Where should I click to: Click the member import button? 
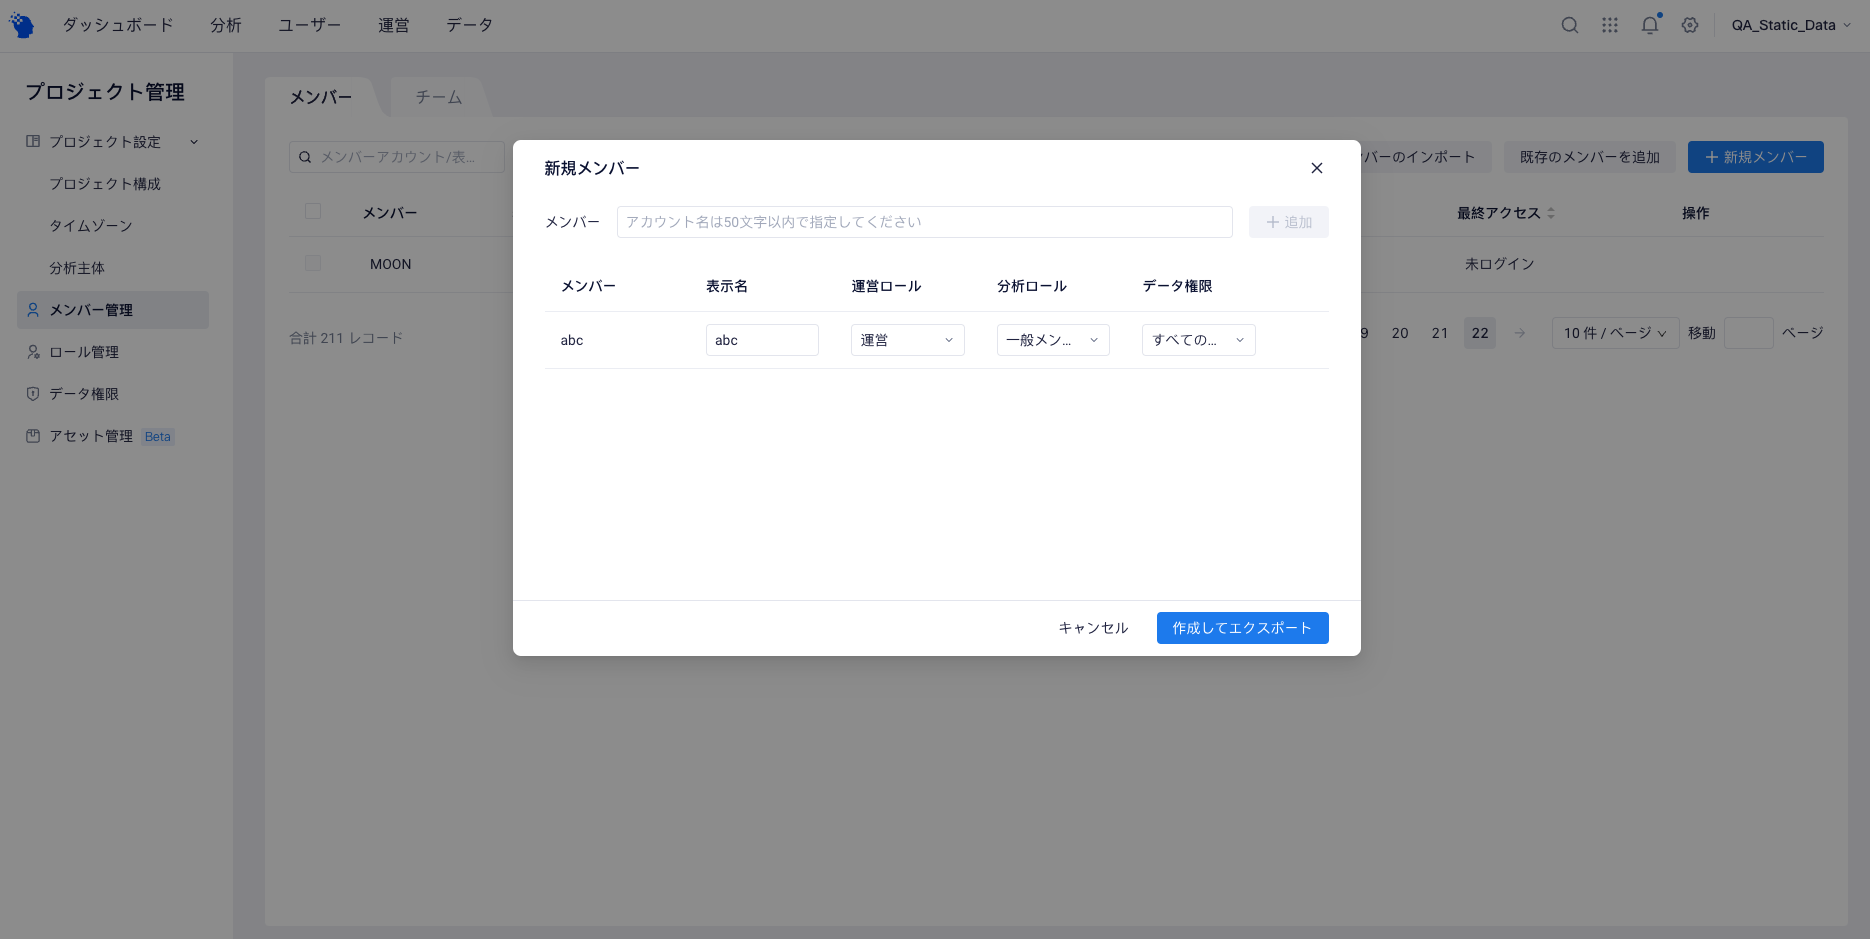[x=1426, y=157]
